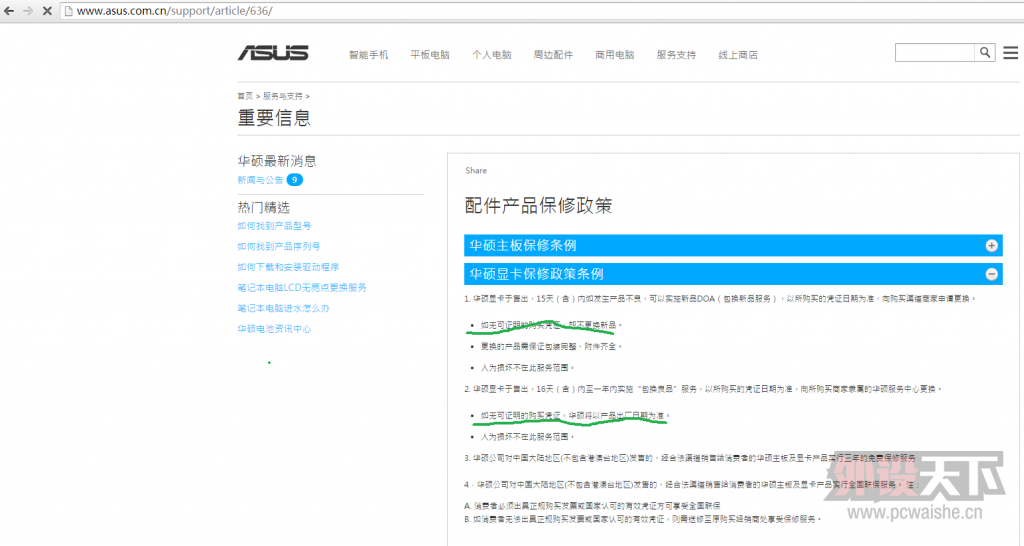Expand 华硕主板保修条例 with plus icon
Image resolution: width=1024 pixels, height=546 pixels.
tap(991, 246)
